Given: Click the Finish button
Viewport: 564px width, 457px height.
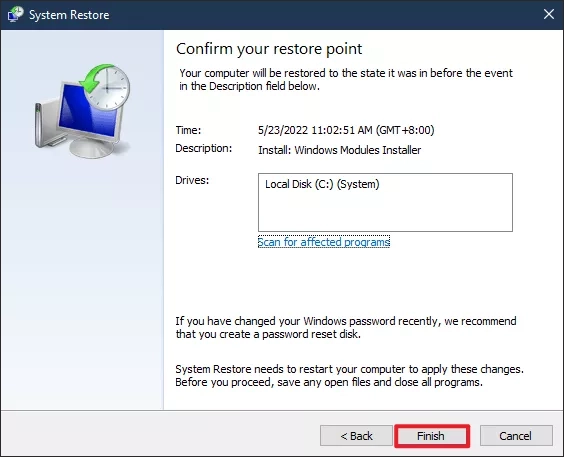Looking at the screenshot, I should [432, 436].
